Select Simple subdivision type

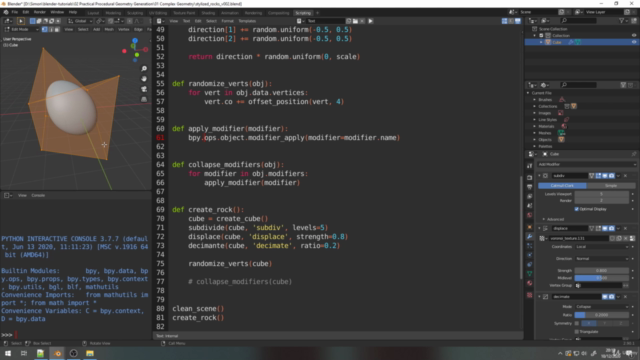[x=611, y=186]
